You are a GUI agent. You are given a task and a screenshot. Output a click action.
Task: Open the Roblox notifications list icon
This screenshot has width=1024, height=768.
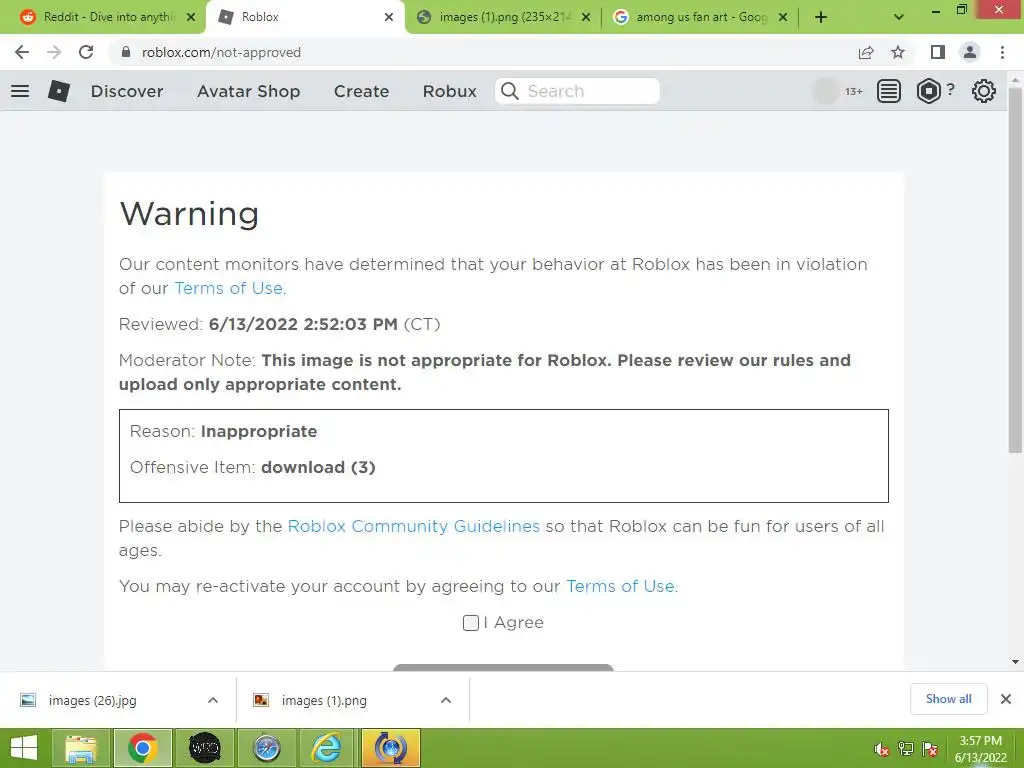[888, 91]
